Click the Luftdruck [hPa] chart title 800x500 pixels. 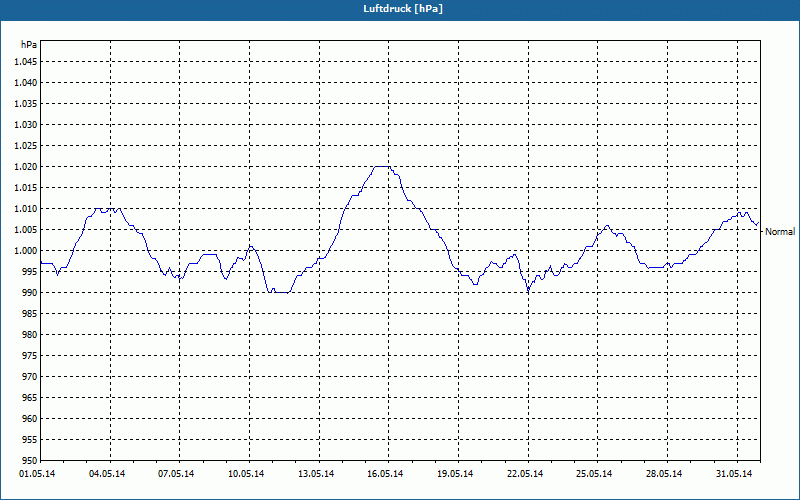click(x=403, y=9)
